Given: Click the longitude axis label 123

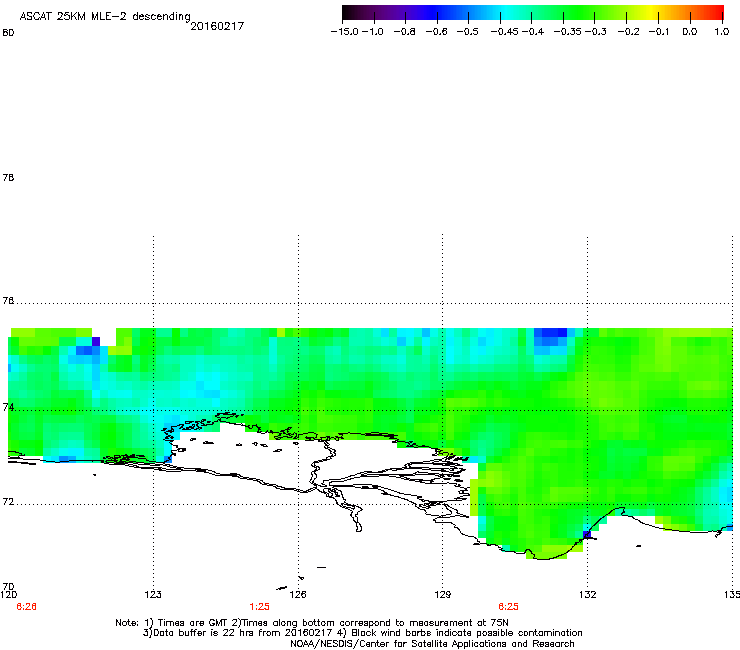Looking at the screenshot, I should [x=153, y=594].
